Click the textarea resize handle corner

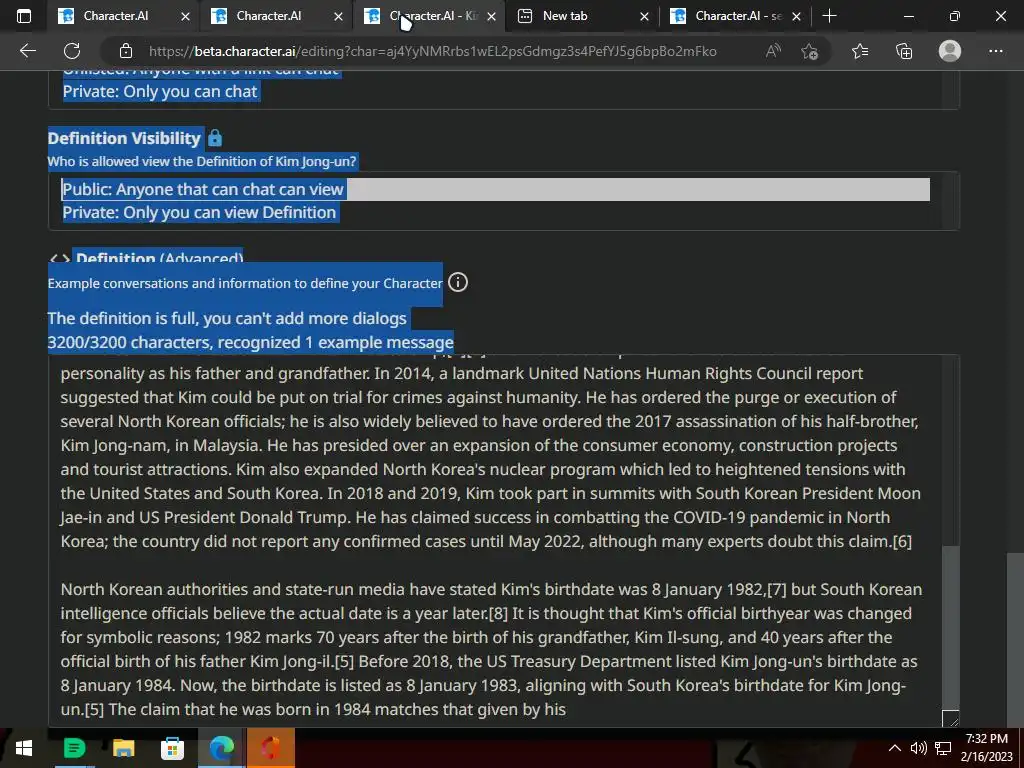pos(950,718)
